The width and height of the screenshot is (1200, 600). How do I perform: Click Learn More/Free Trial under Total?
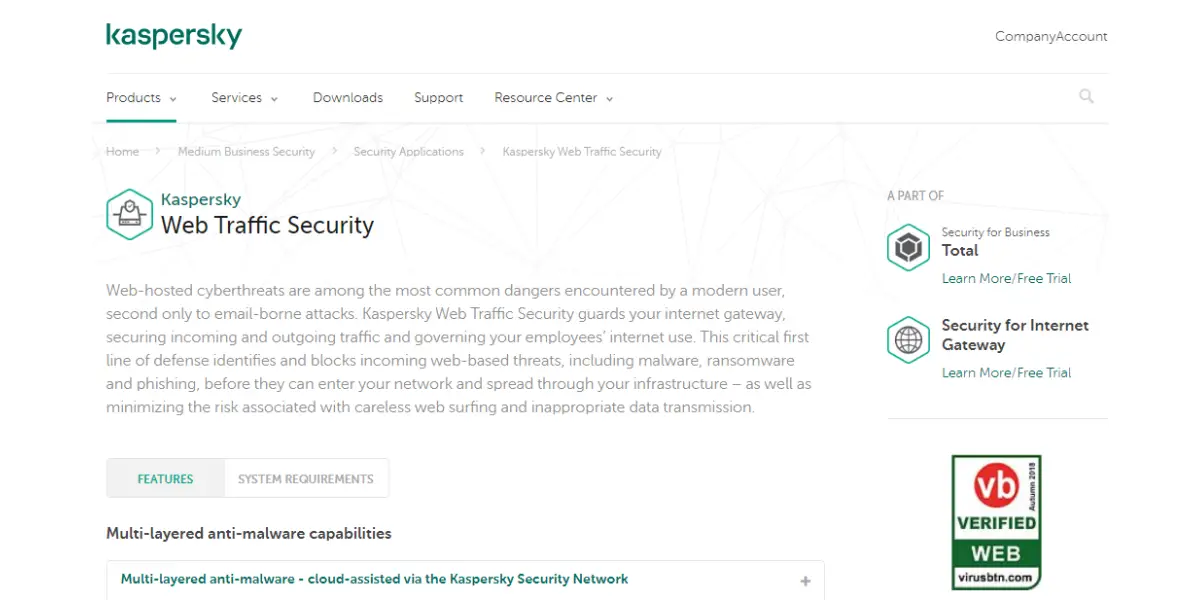(1006, 279)
